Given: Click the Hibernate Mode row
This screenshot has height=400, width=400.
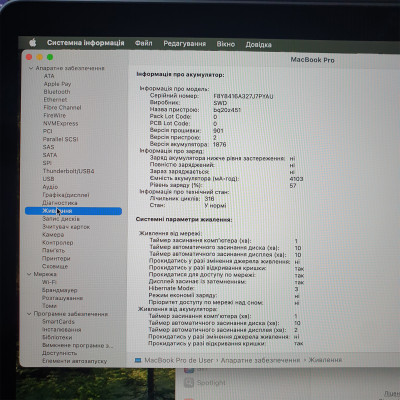Looking at the screenshot, I should (223, 289).
